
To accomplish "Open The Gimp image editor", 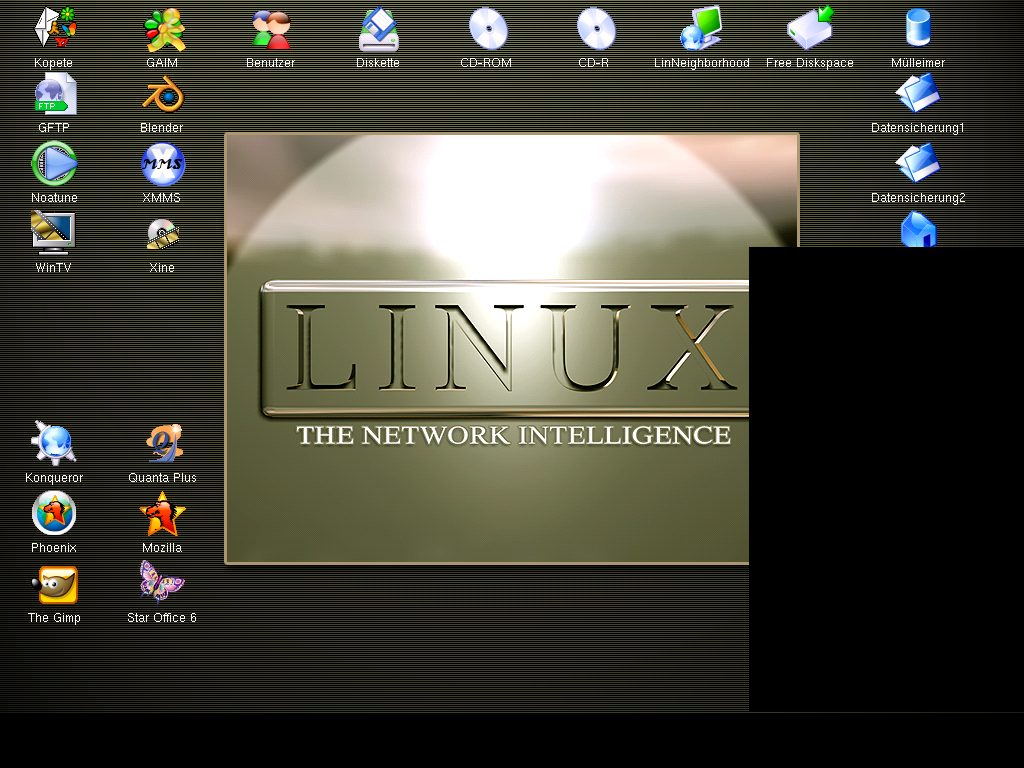I will click(55, 585).
